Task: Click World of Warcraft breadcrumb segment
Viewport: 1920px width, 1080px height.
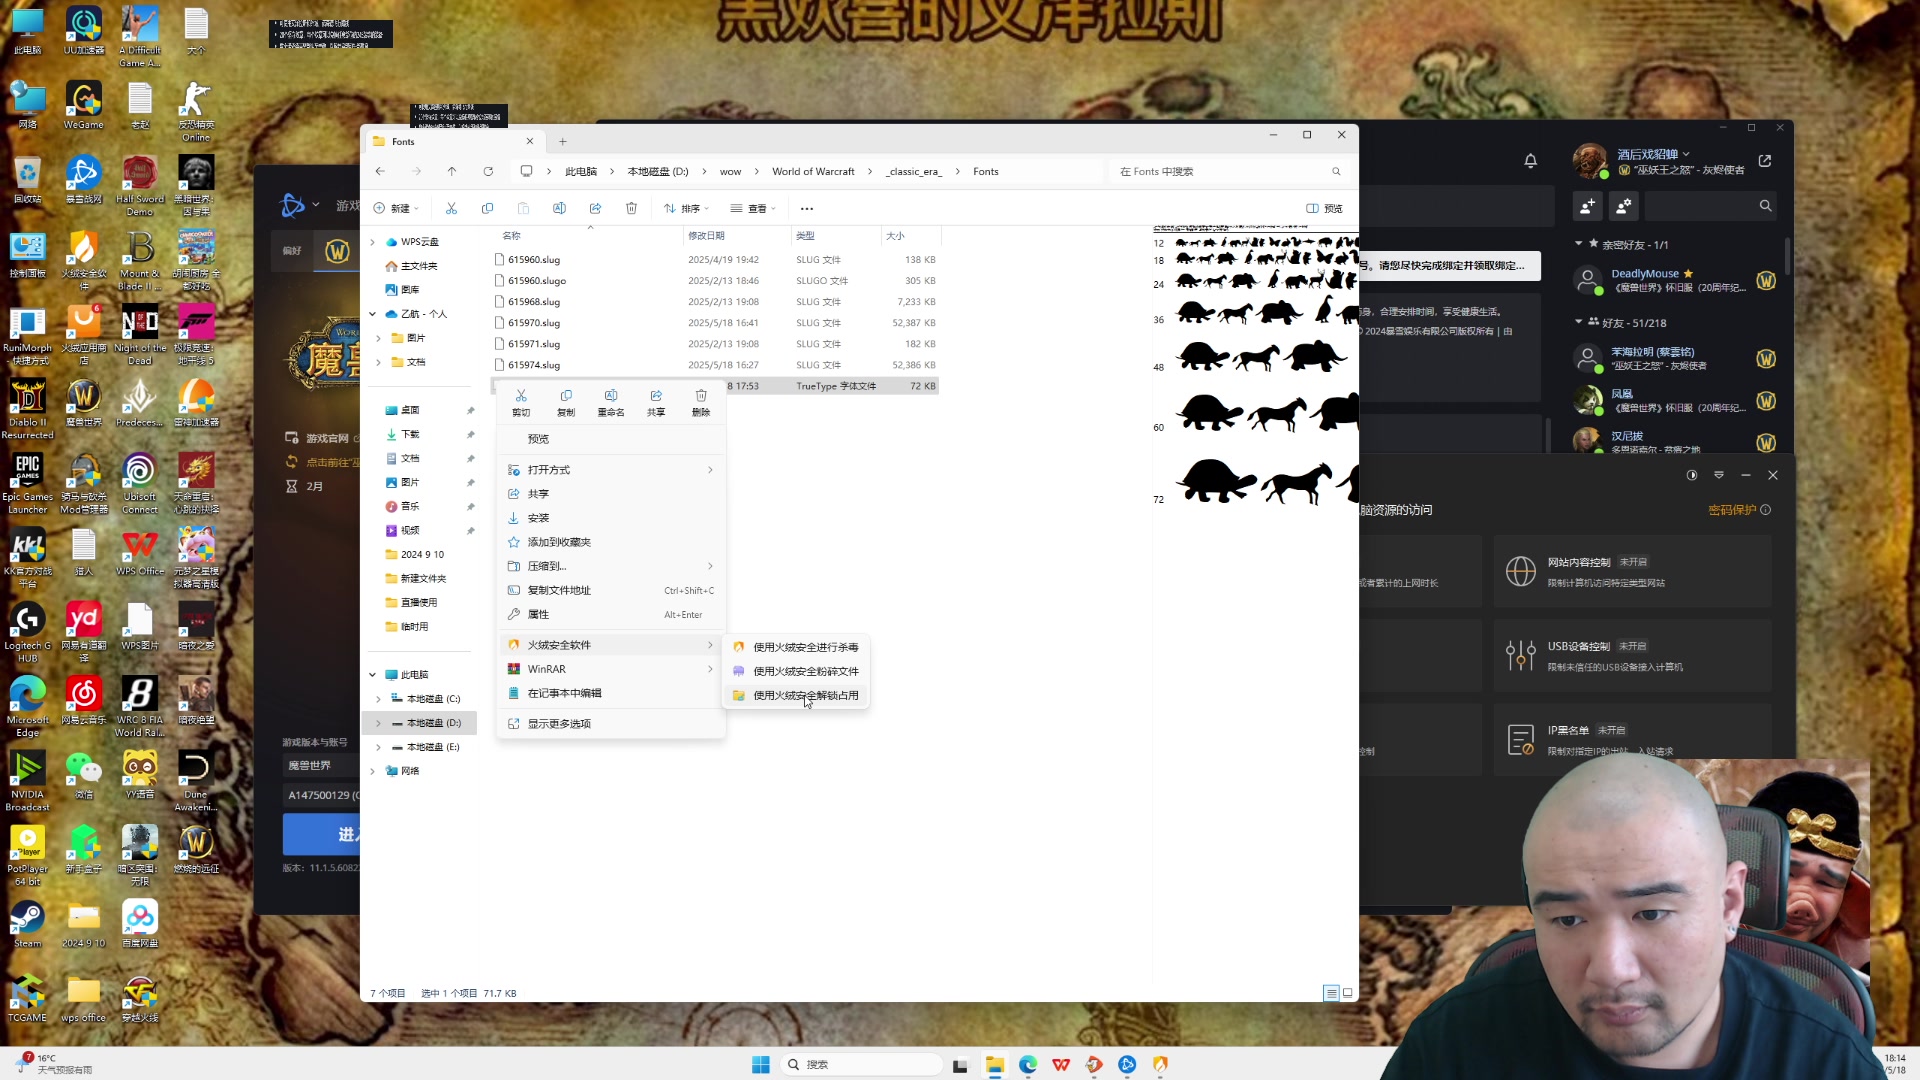Action: click(813, 171)
